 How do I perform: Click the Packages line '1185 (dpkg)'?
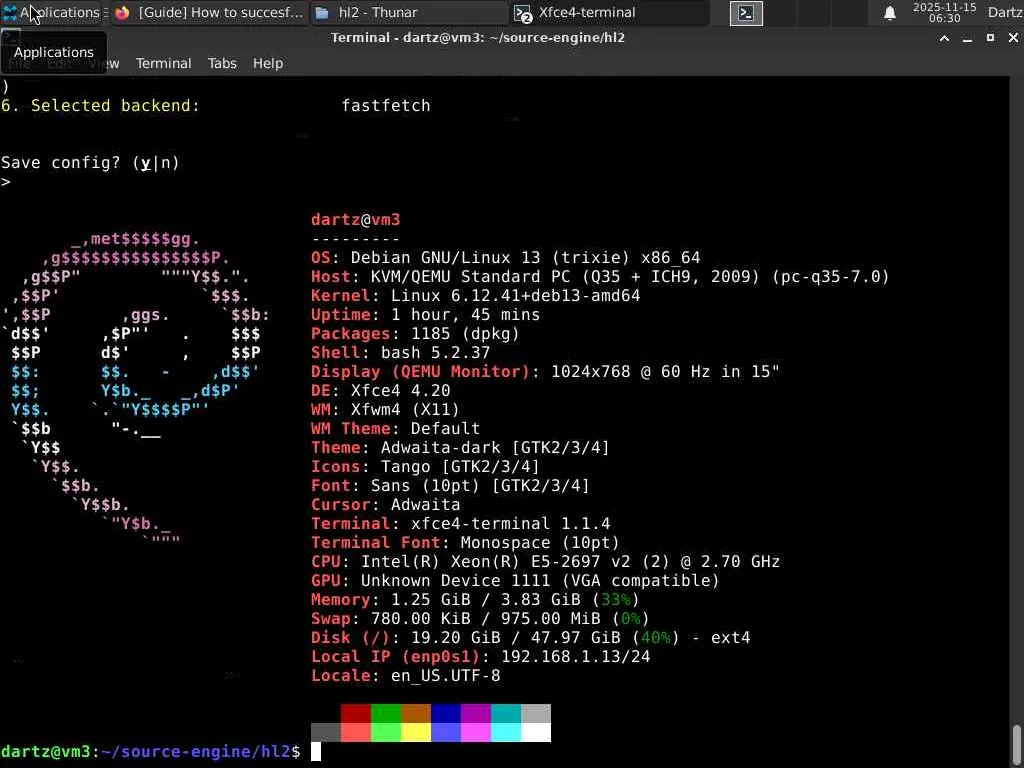tap(415, 334)
